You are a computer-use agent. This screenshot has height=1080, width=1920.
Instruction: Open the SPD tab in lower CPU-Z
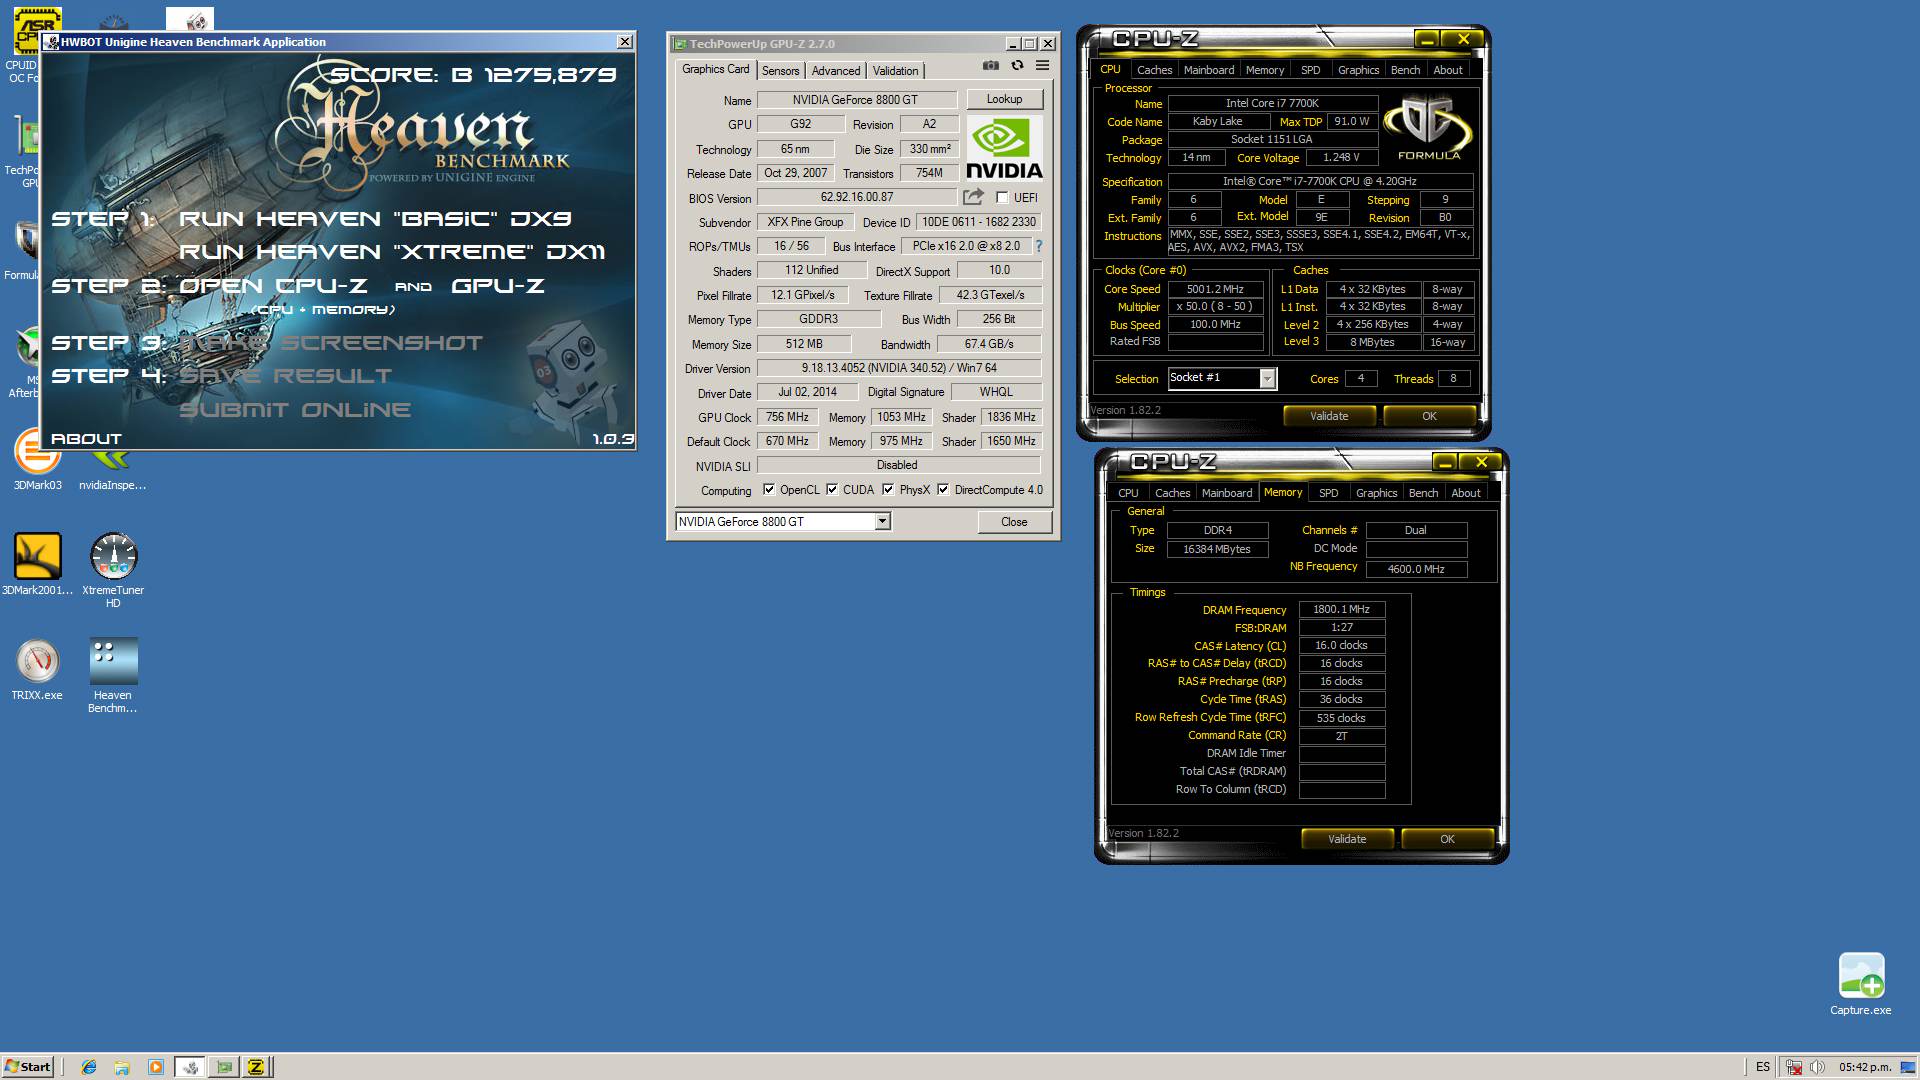pos(1328,493)
